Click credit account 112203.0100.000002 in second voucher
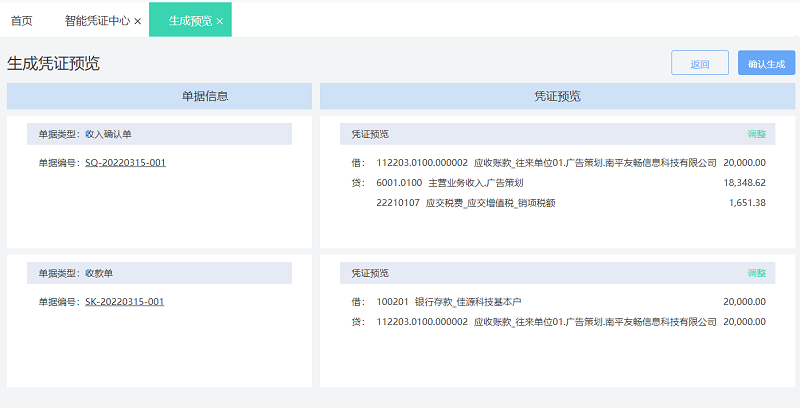 click(x=422, y=321)
